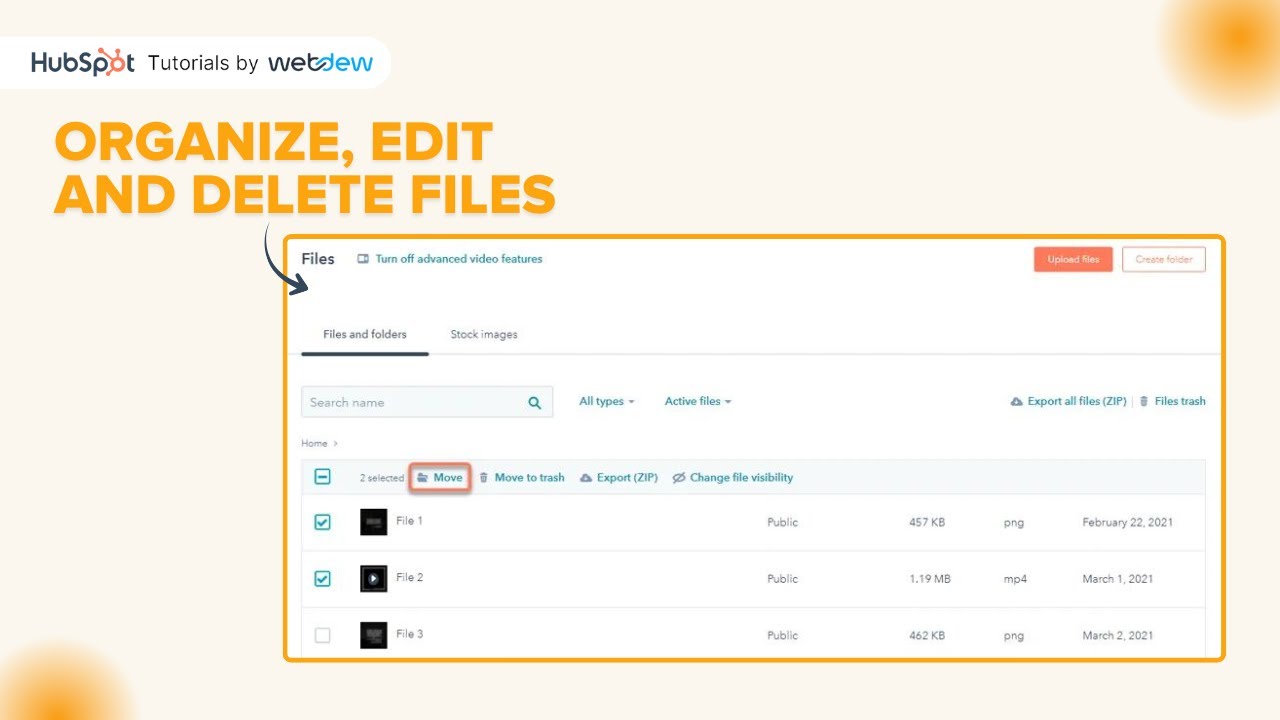Uncheck the File 1 checkbox
Image resolution: width=1280 pixels, height=720 pixels.
(322, 522)
